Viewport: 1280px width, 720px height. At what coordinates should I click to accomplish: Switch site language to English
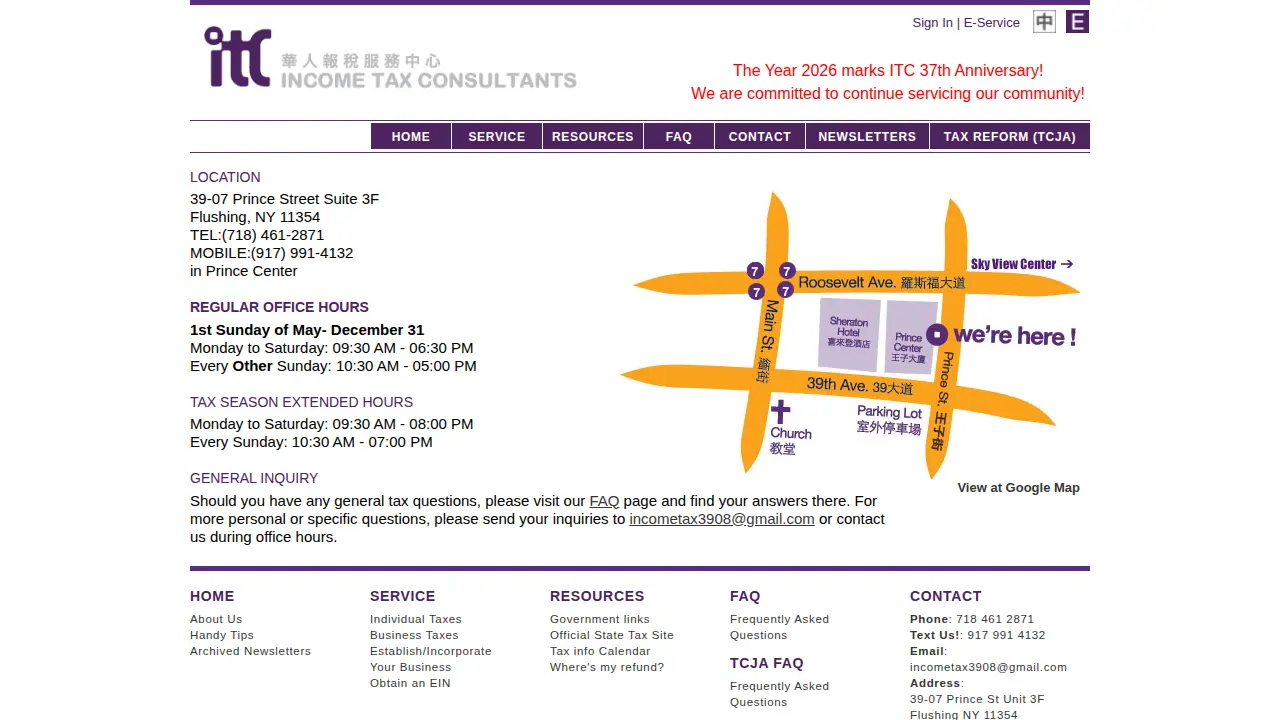coord(1077,22)
